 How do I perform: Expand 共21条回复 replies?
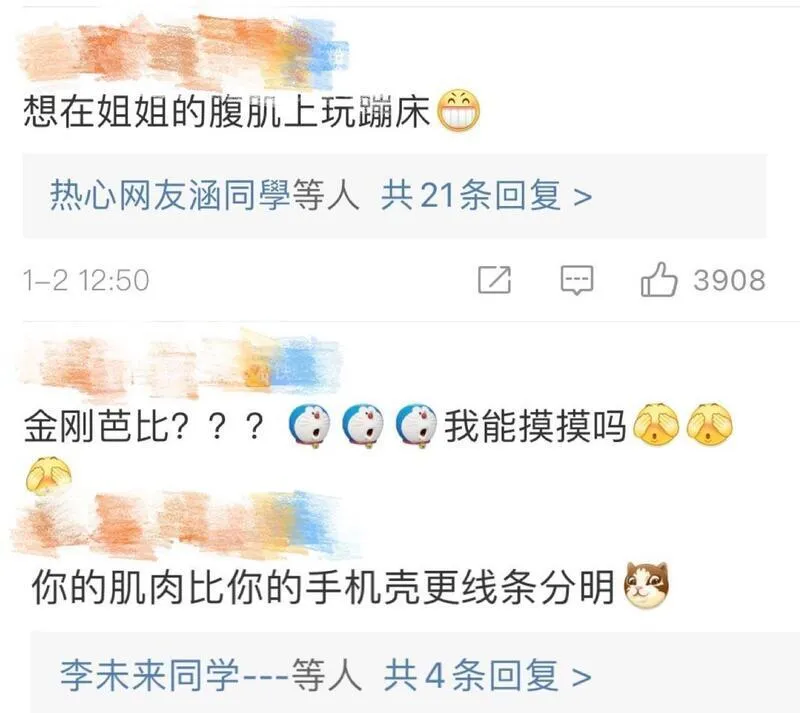(x=486, y=195)
